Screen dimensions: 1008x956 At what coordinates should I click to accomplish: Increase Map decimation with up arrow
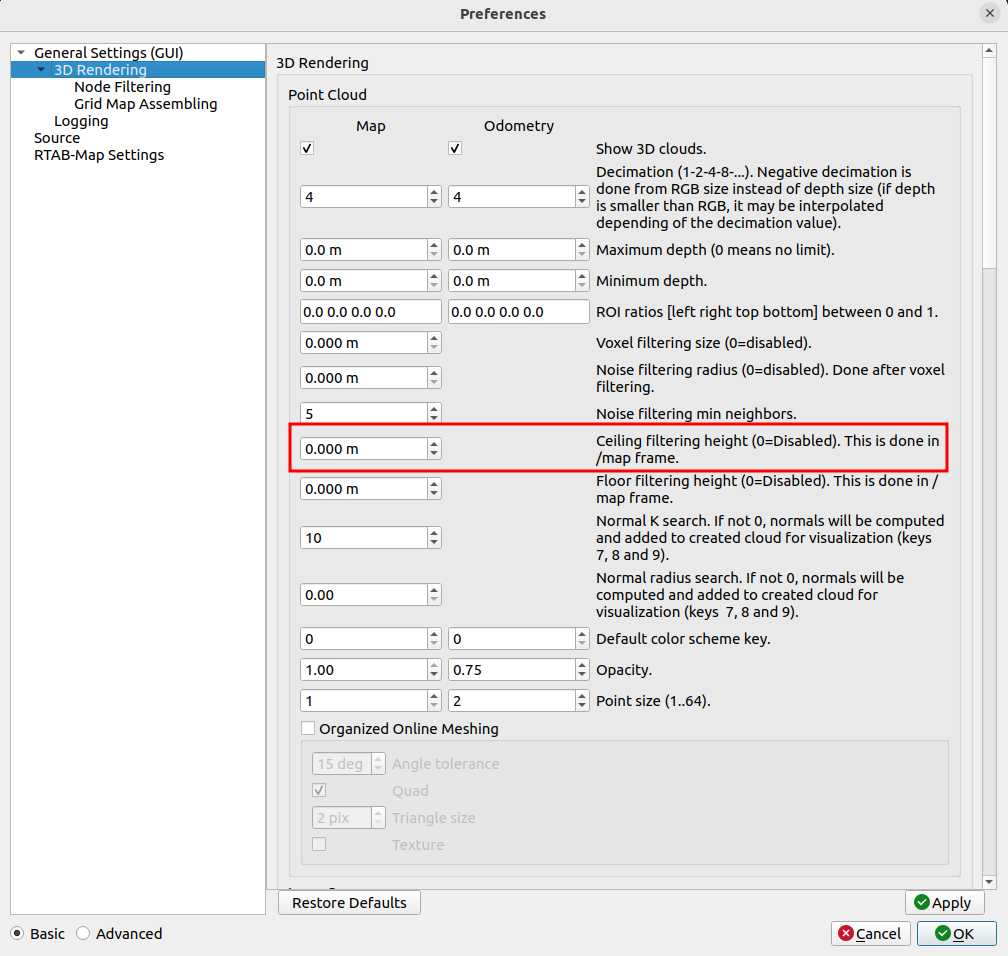pos(434,192)
